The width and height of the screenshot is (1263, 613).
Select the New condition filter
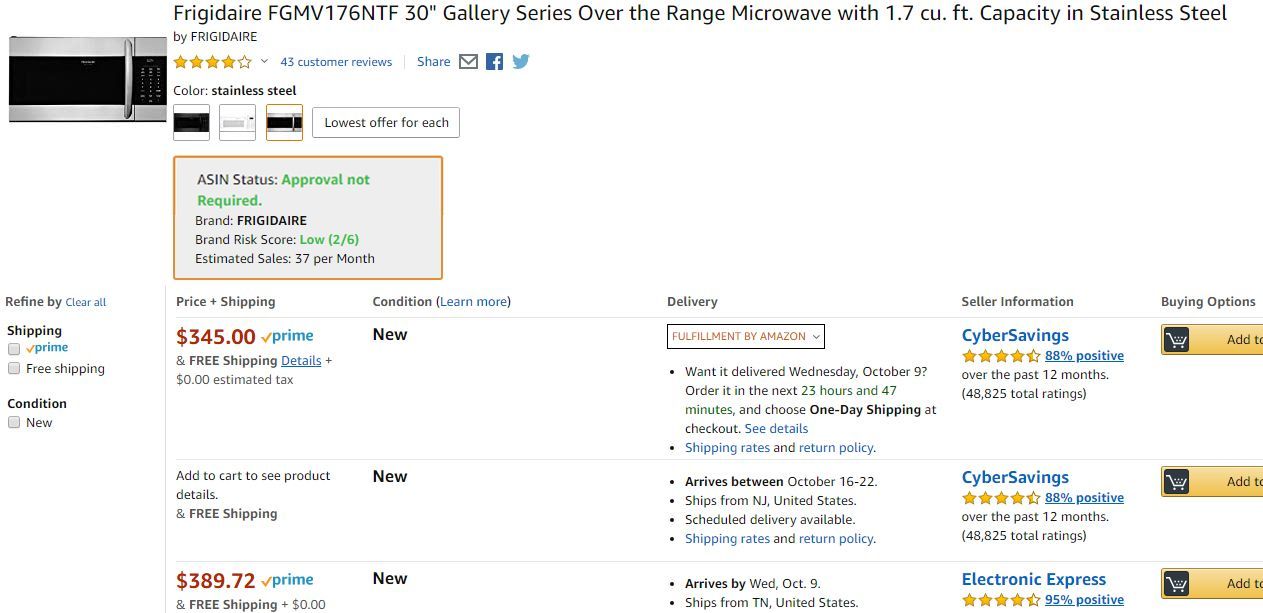tap(14, 422)
